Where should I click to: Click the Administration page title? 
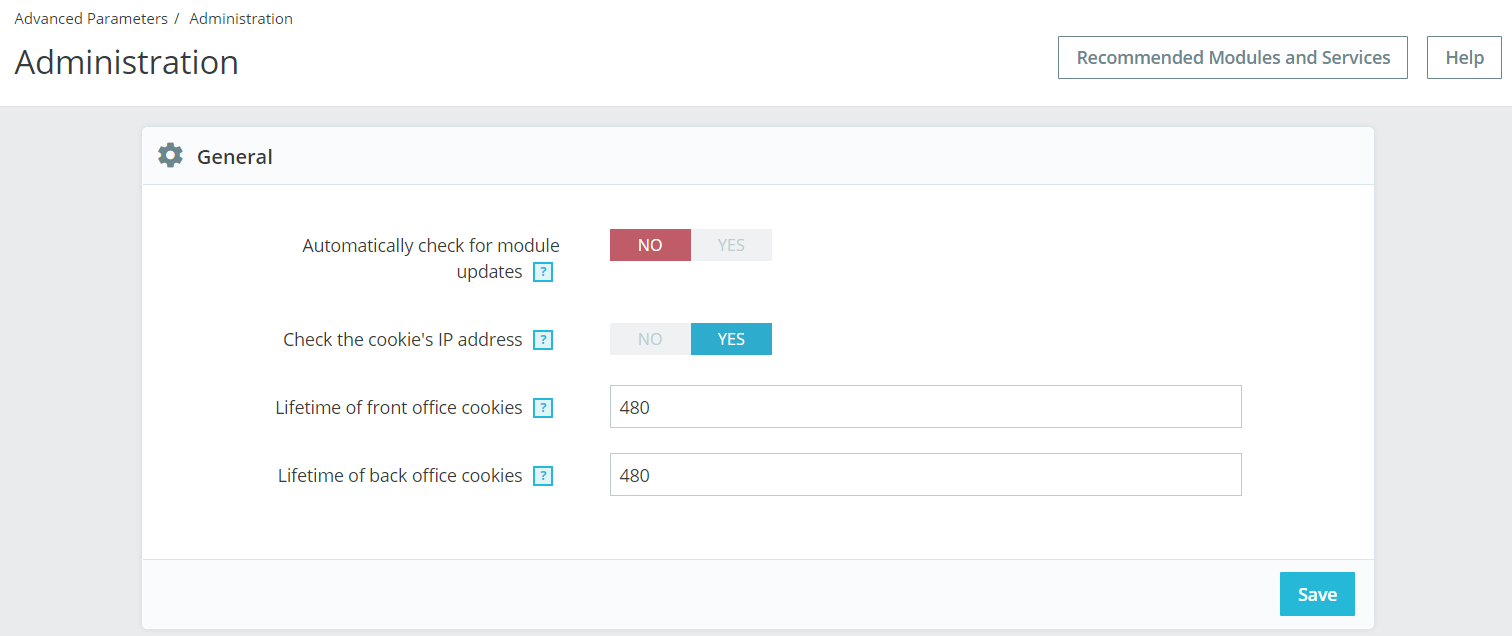(127, 62)
